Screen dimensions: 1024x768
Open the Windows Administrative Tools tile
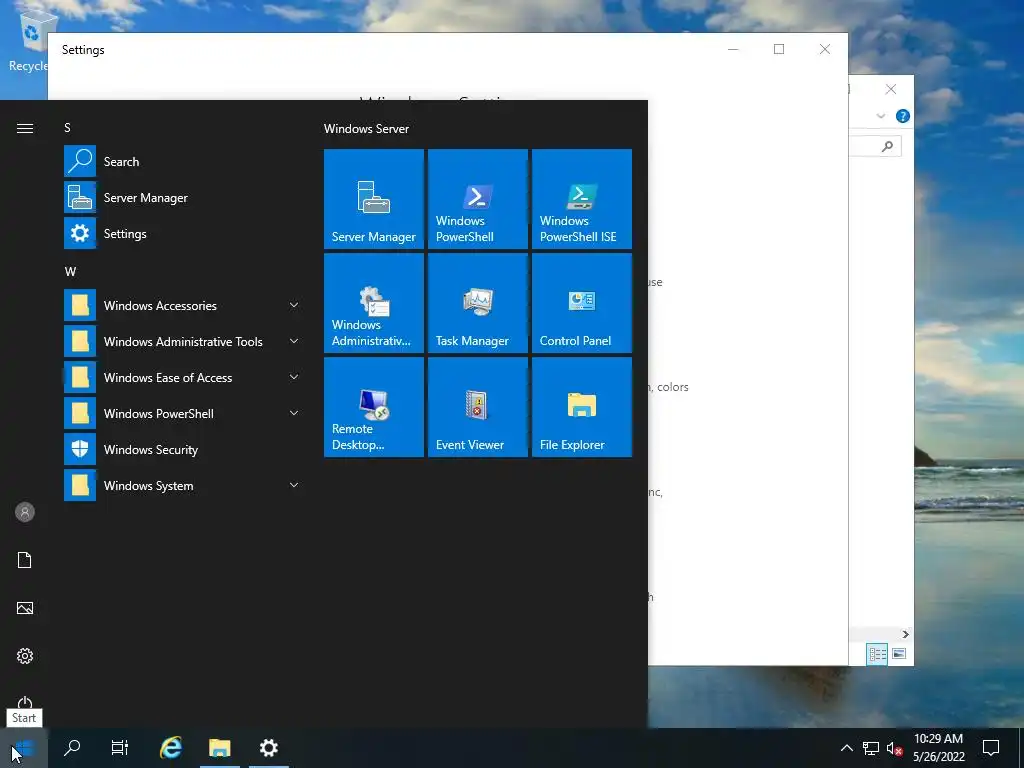[374, 302]
